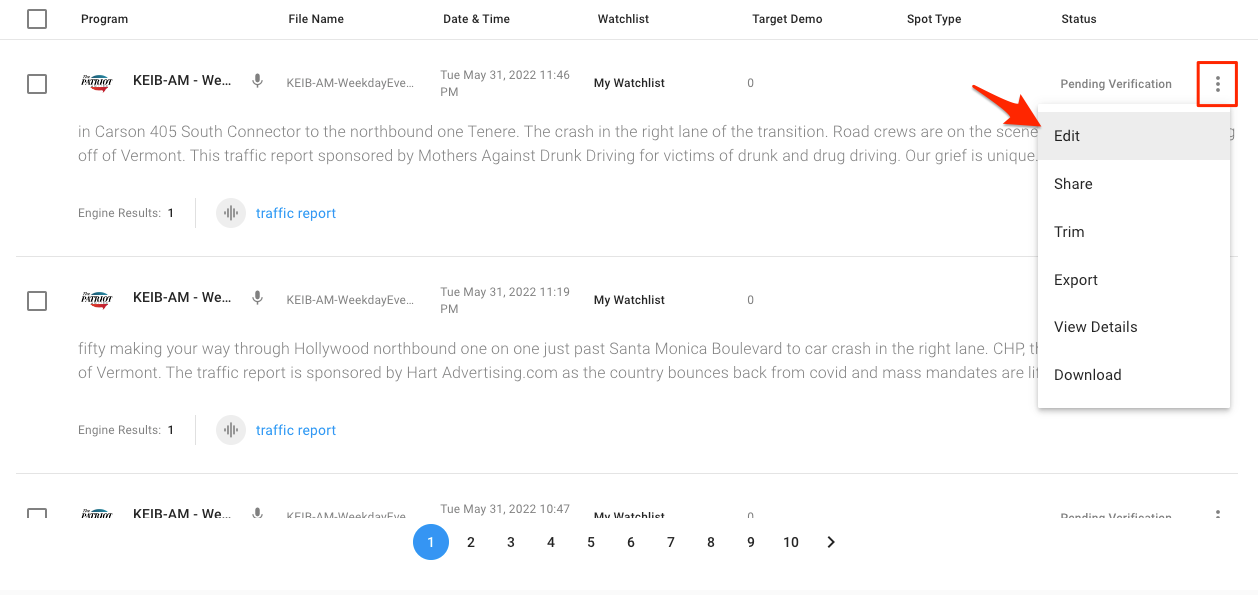This screenshot has width=1258, height=595.
Task: Open View Details from the menu
Action: 1095,327
